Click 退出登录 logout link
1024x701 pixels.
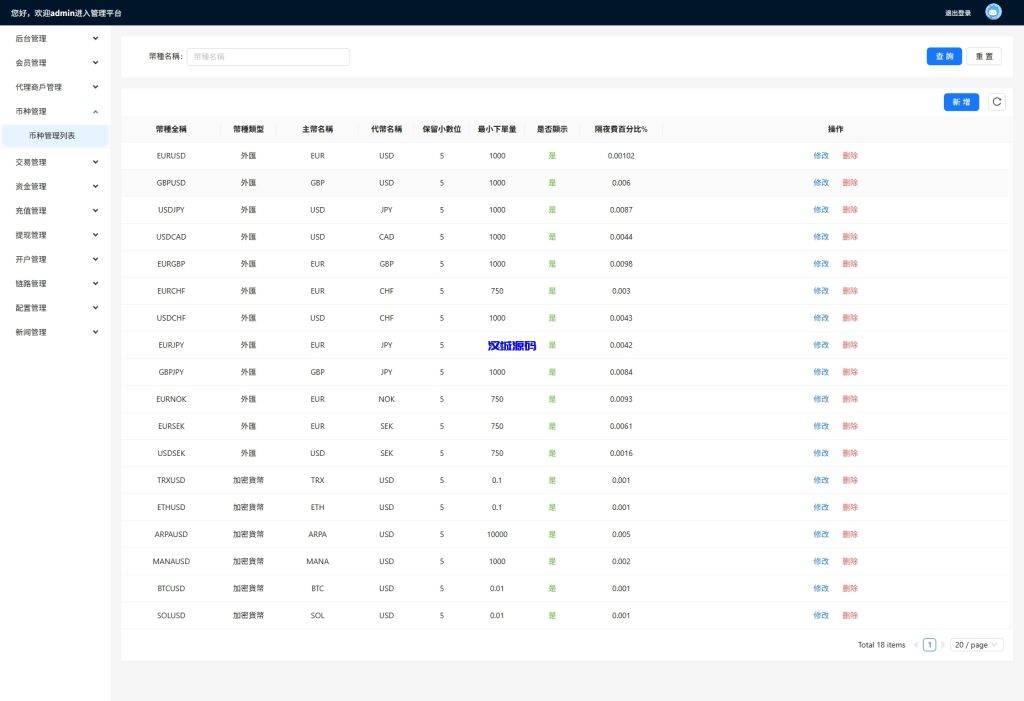957,13
